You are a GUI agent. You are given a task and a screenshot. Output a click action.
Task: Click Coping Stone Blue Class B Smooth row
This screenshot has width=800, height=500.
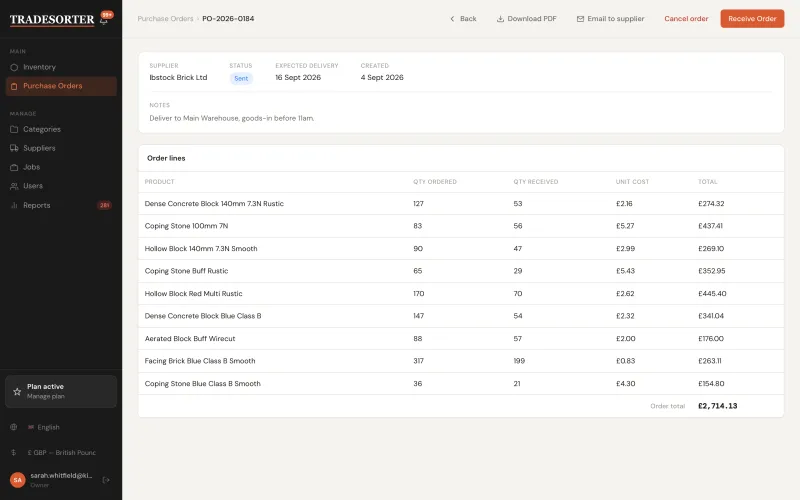(x=461, y=383)
